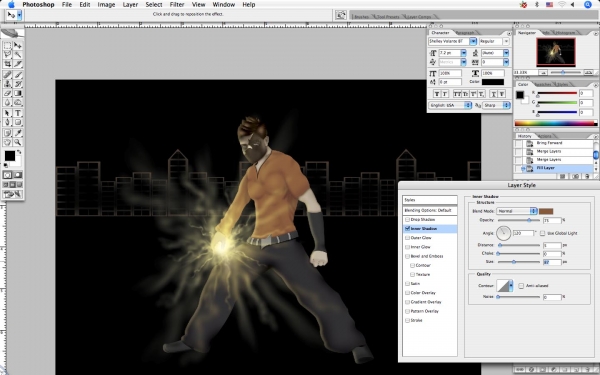Select the Pen tool
Image resolution: width=600 pixels, height=375 pixels.
tap(7, 122)
